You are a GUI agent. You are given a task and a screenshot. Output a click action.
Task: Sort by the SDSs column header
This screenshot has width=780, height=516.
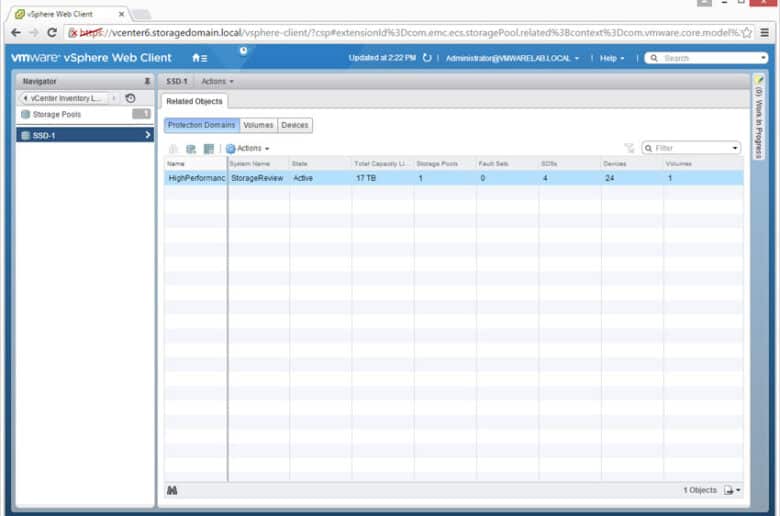[570, 164]
